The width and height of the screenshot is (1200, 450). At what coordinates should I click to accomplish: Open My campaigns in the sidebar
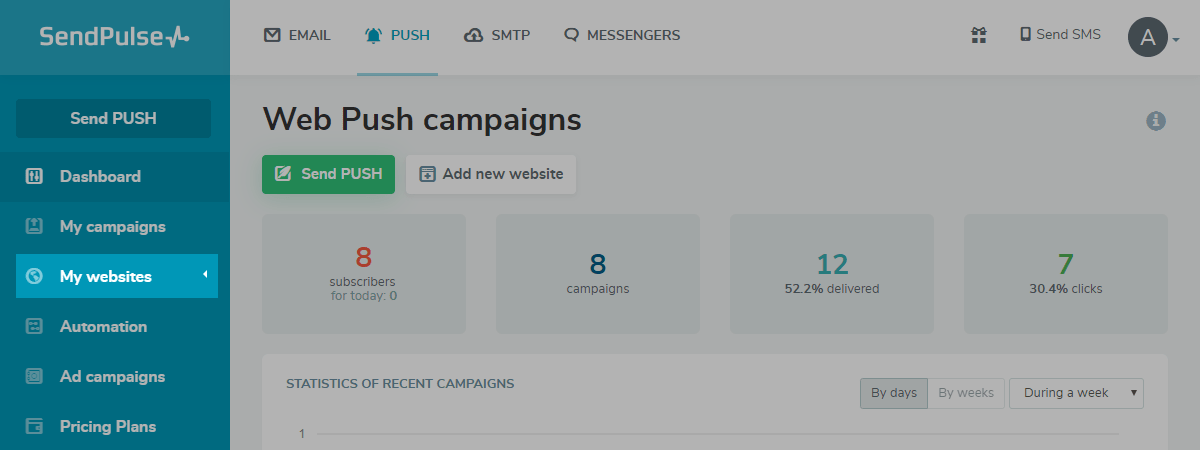[115, 226]
